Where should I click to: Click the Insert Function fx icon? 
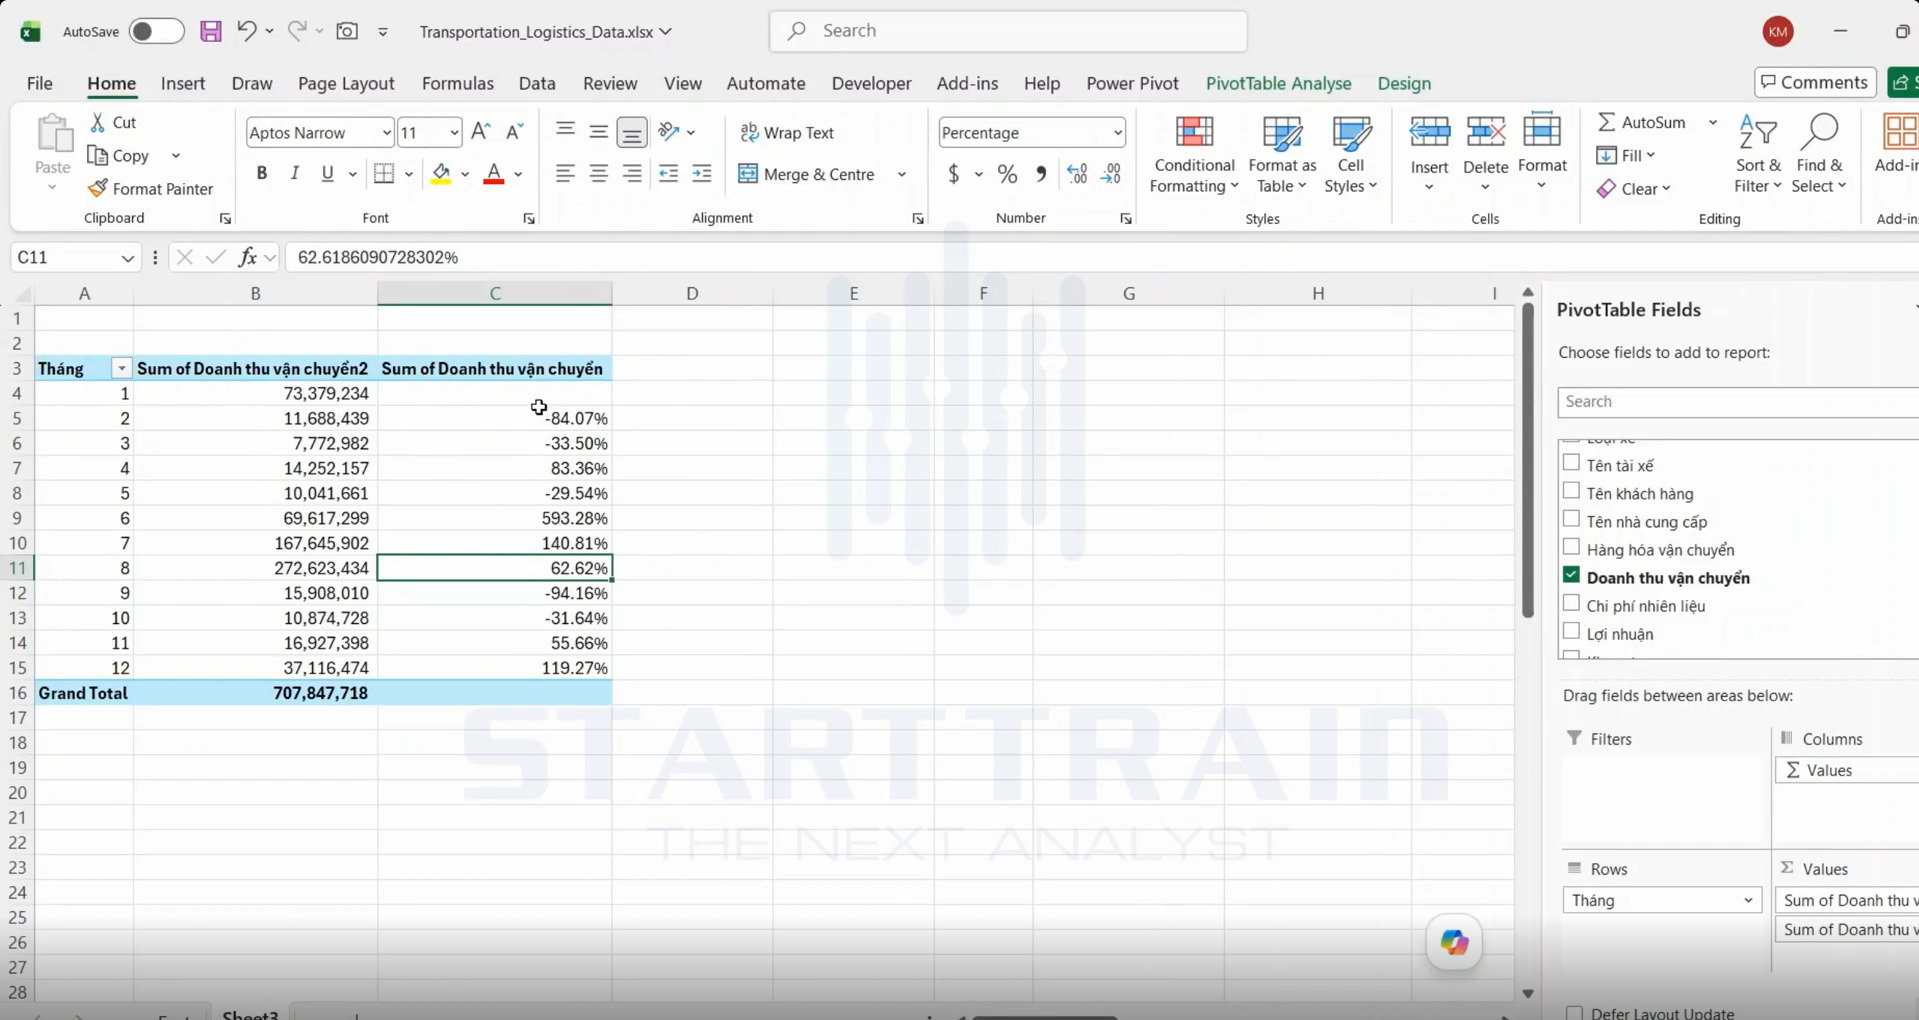pos(247,257)
